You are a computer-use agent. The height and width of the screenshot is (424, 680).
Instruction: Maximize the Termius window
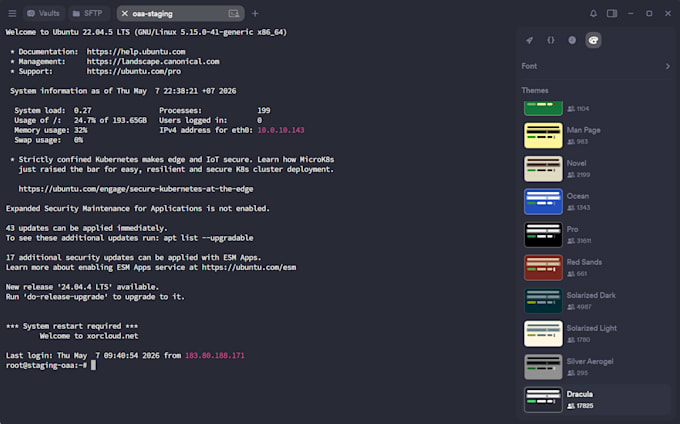point(649,13)
